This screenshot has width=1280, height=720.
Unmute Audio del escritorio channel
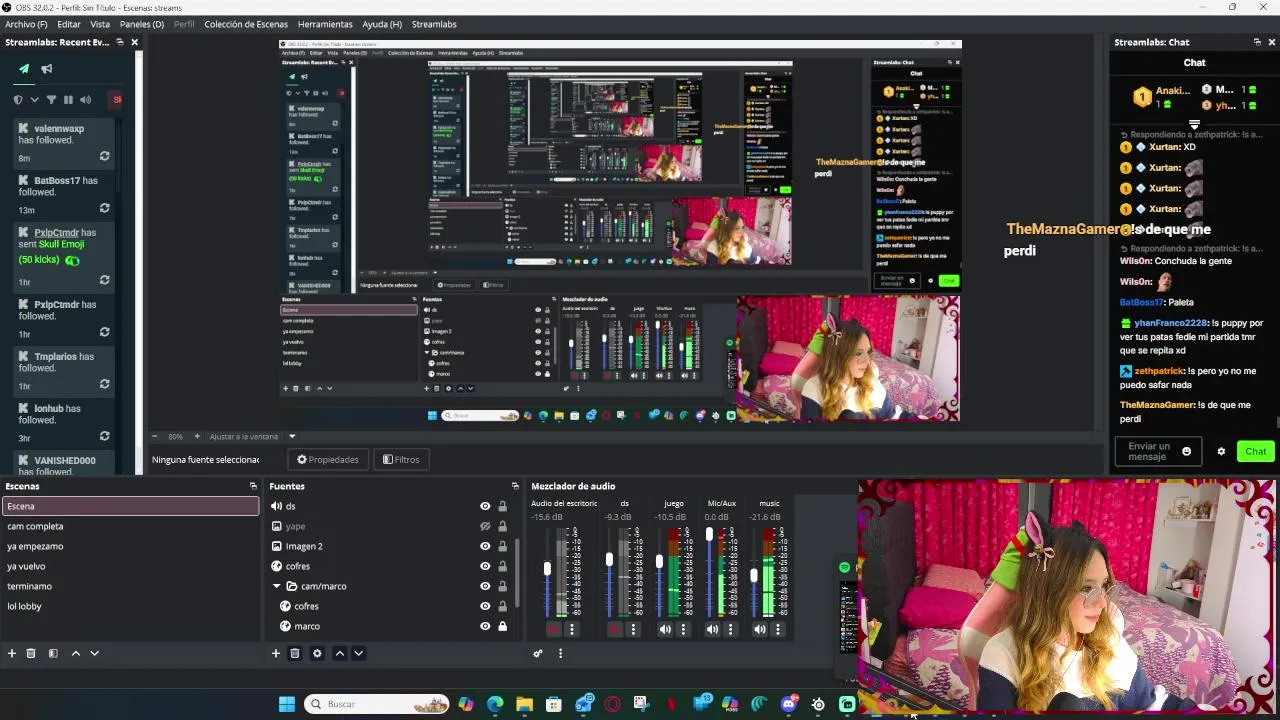tap(554, 629)
